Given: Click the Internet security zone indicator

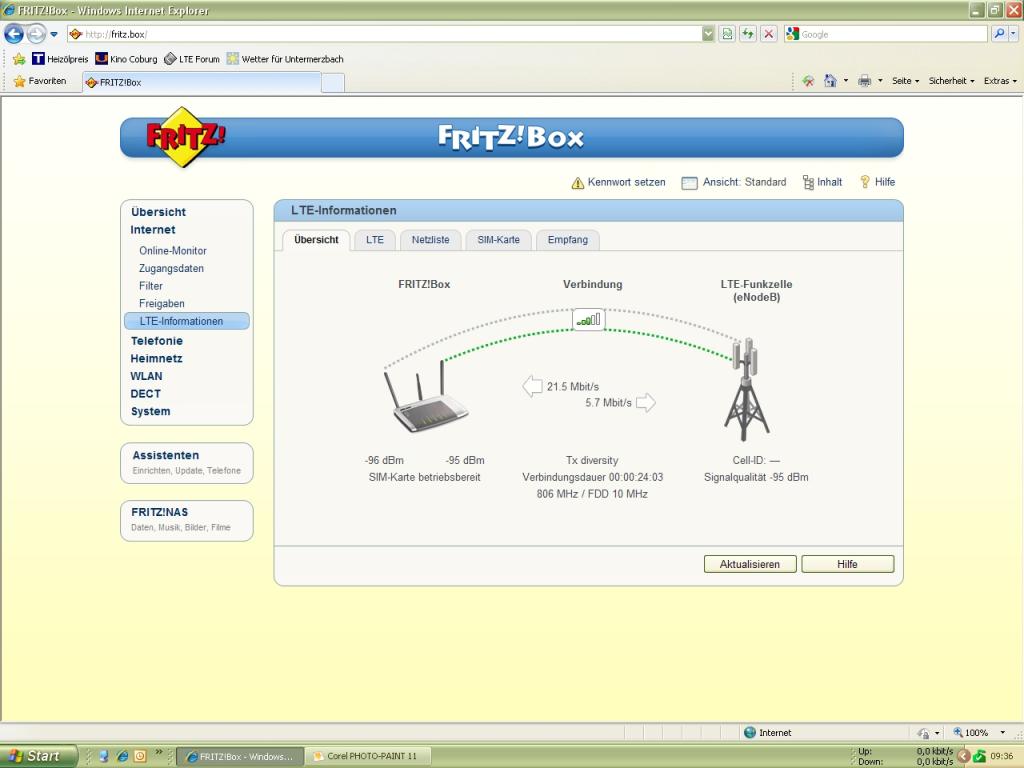Looking at the screenshot, I should tap(768, 733).
